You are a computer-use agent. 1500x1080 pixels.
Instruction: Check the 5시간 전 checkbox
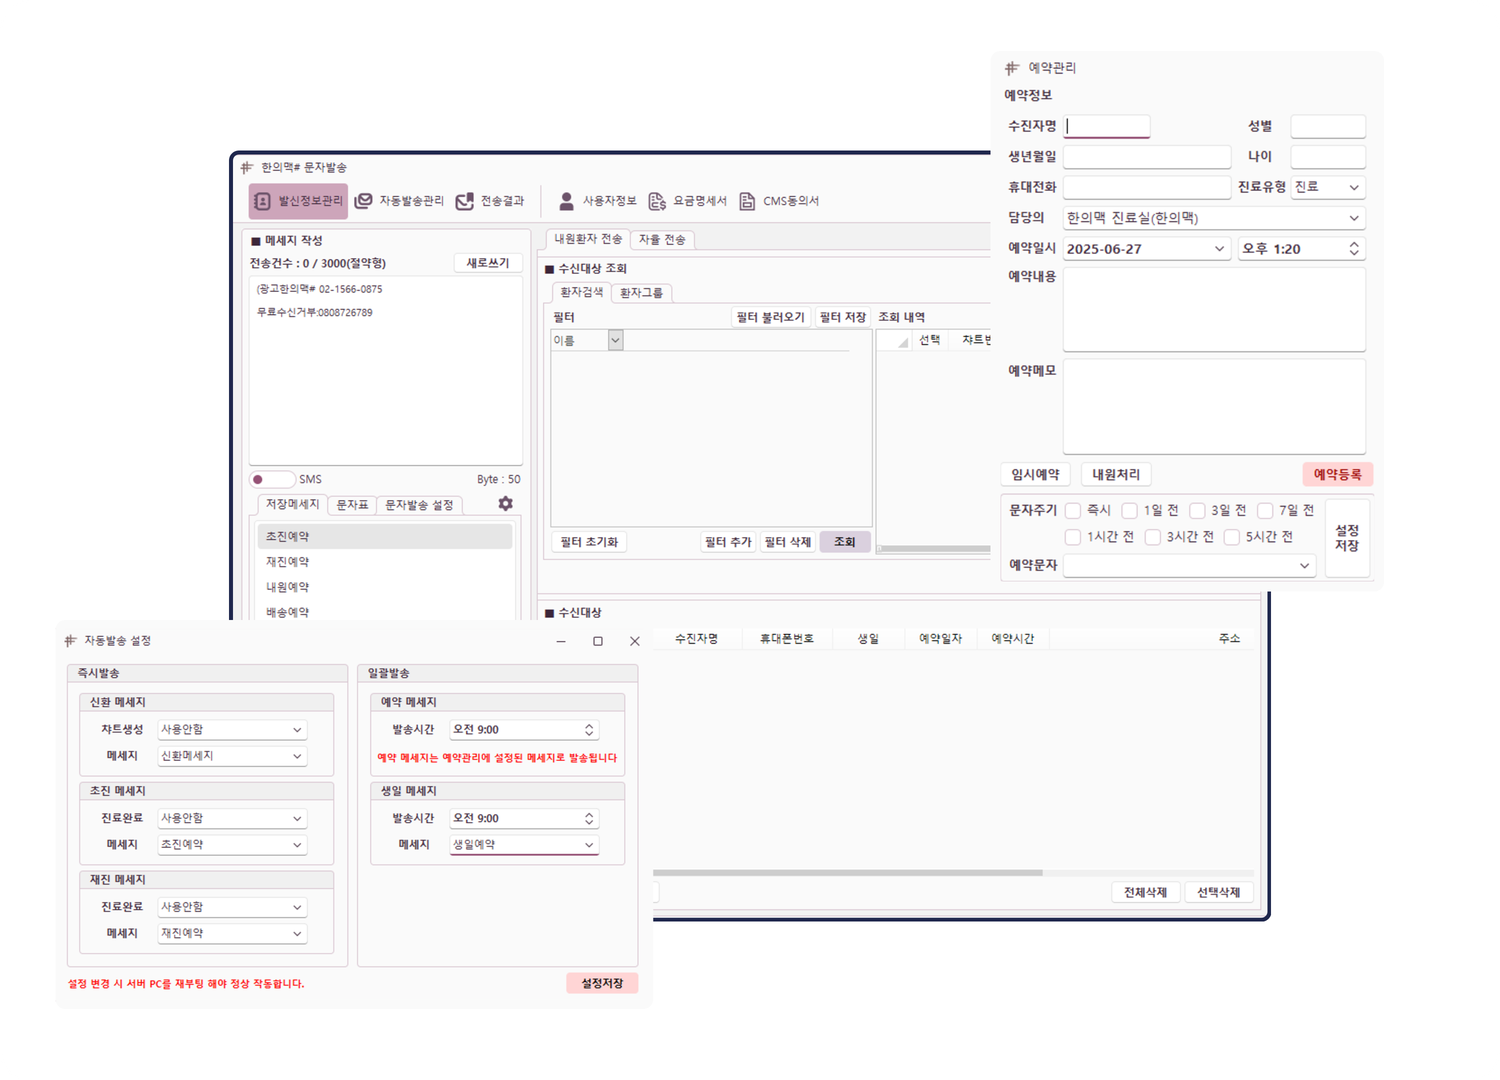pos(1232,537)
